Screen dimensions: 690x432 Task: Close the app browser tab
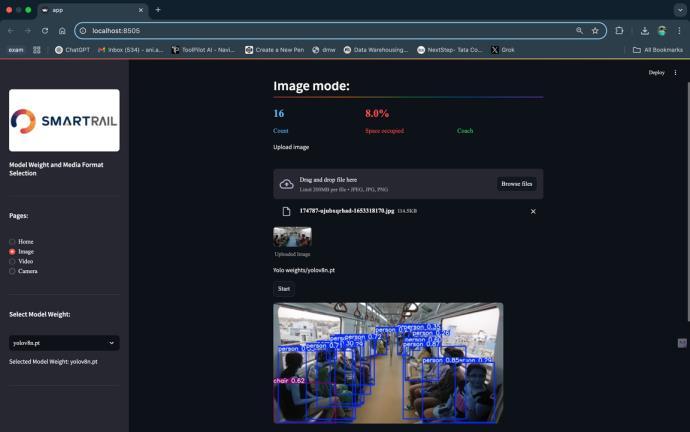click(141, 10)
